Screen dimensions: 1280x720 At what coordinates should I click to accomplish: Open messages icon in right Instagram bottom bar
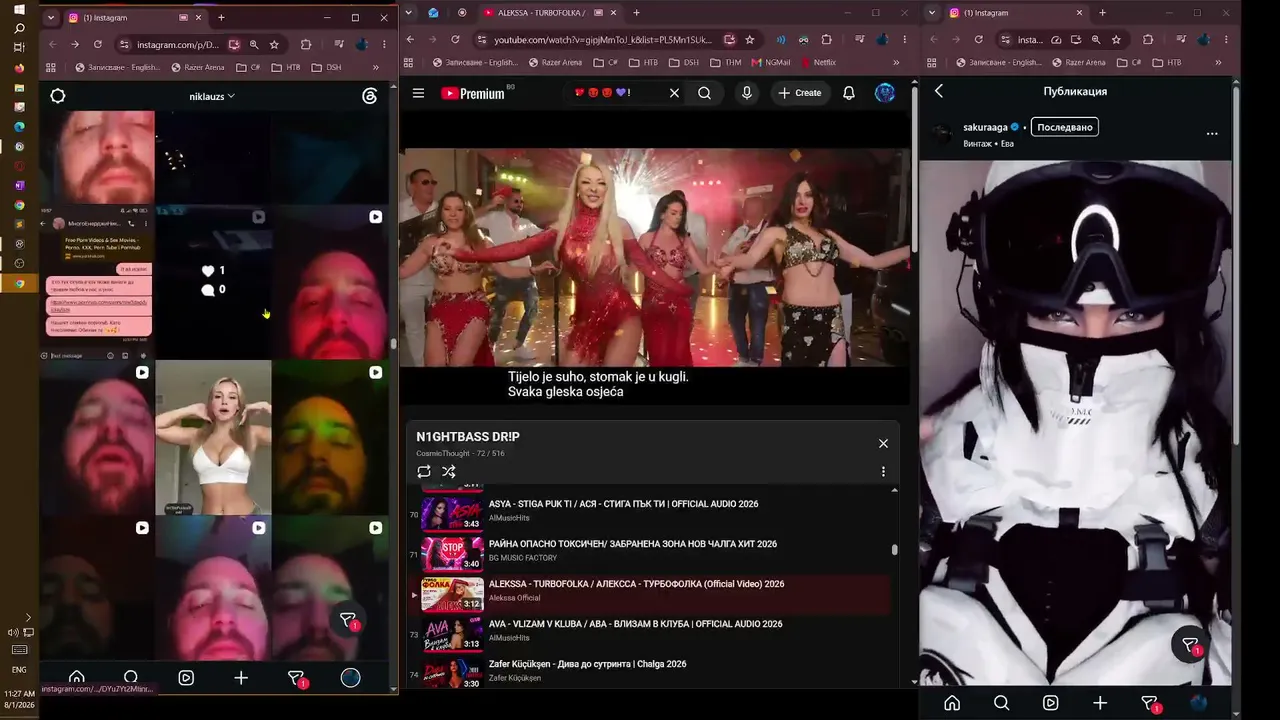[1150, 704]
